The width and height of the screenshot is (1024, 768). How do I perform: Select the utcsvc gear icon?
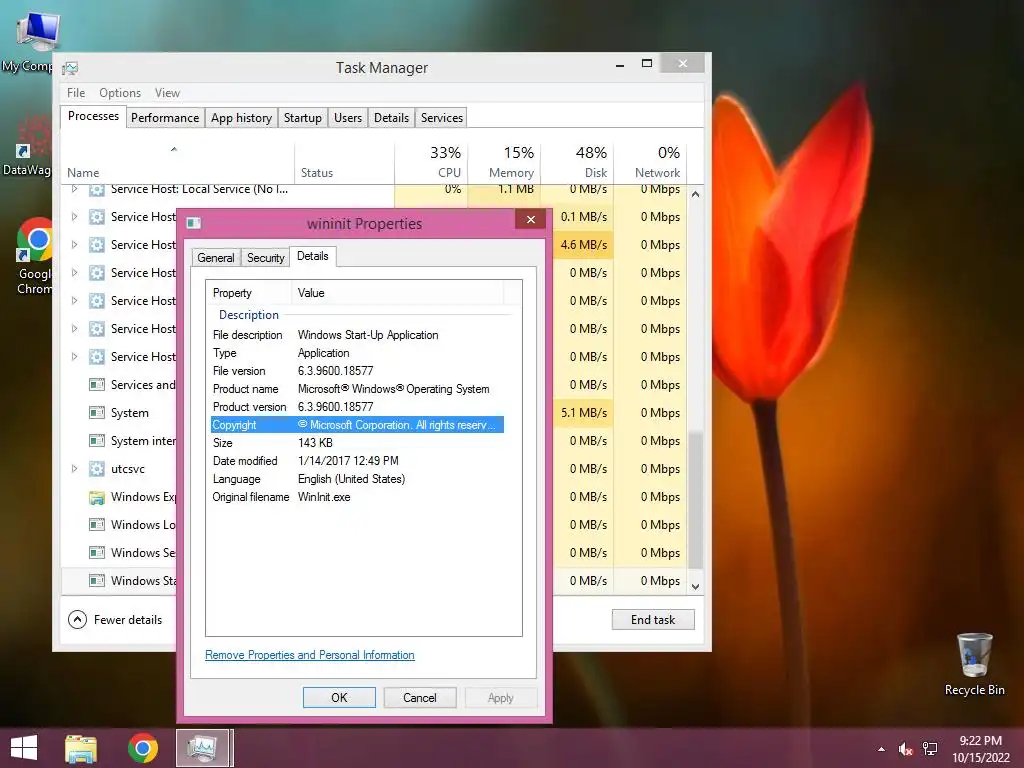click(97, 469)
